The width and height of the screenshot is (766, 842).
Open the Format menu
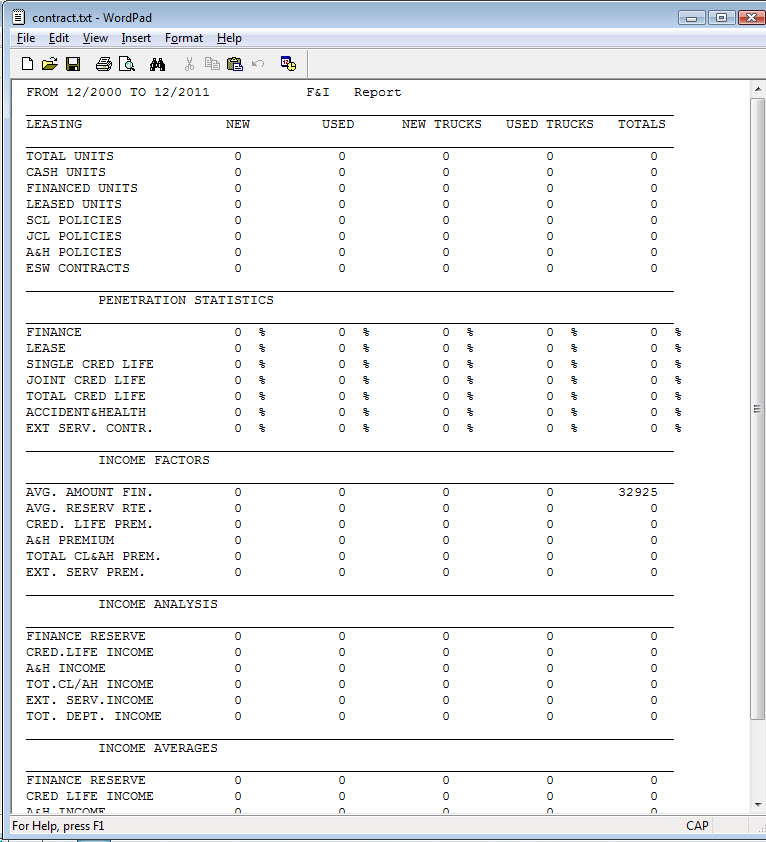[x=184, y=38]
